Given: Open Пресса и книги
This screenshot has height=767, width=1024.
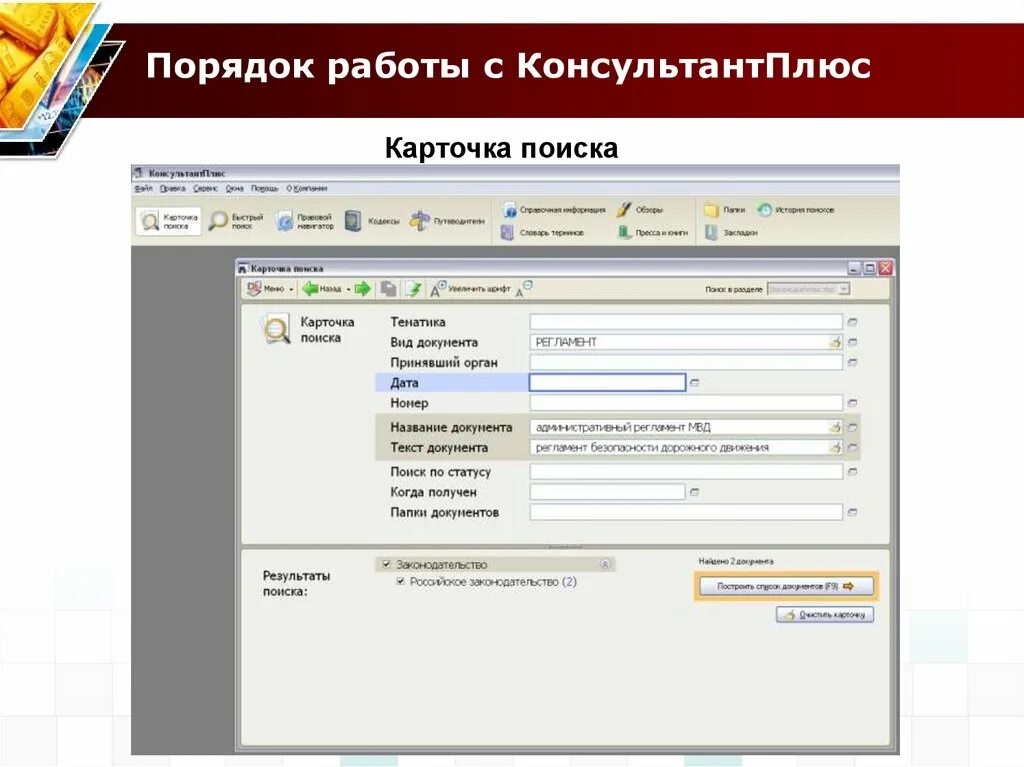Looking at the screenshot, I should (652, 233).
